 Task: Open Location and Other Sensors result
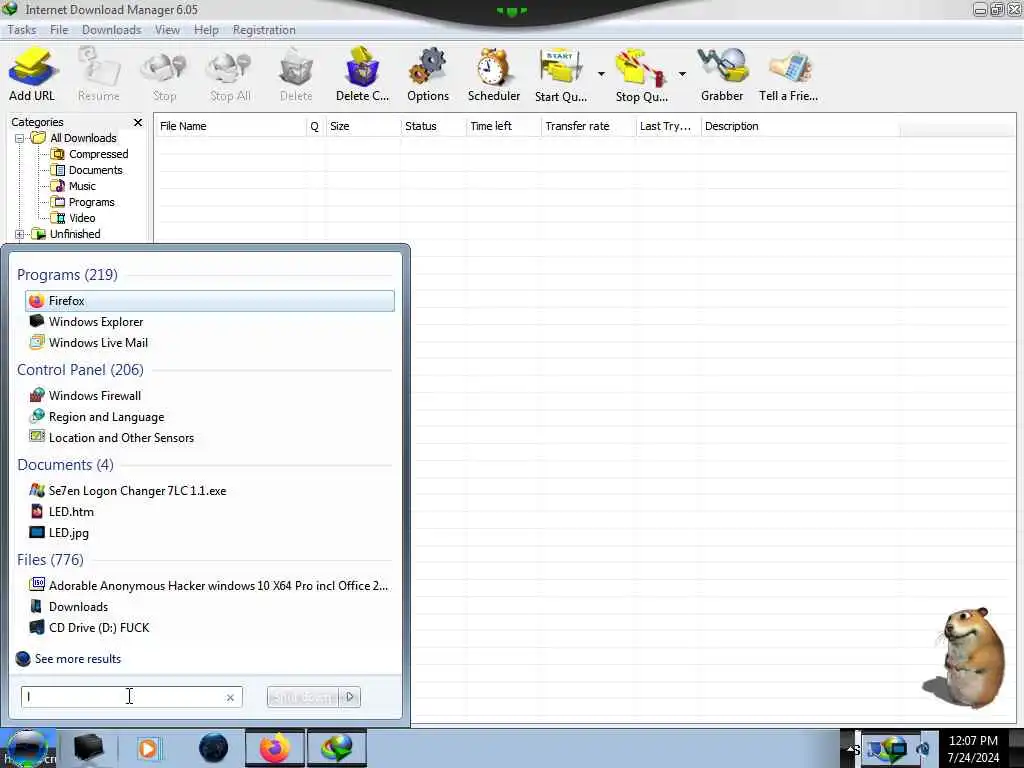click(x=210, y=438)
